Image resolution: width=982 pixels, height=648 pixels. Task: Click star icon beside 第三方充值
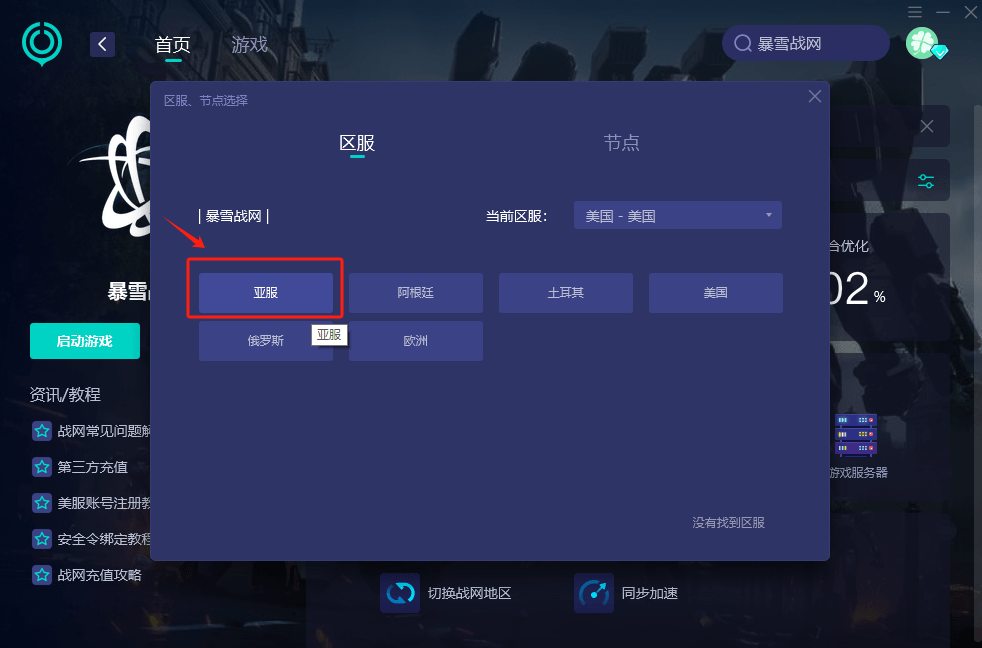(x=42, y=467)
